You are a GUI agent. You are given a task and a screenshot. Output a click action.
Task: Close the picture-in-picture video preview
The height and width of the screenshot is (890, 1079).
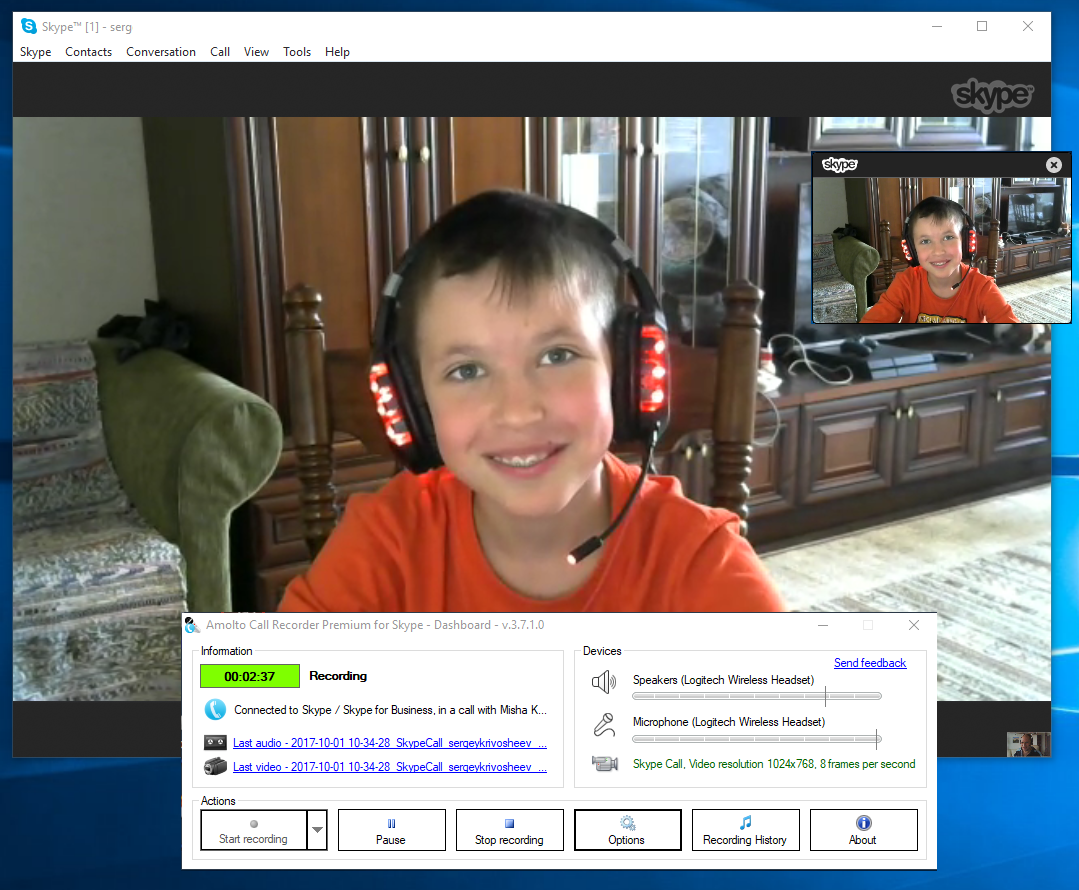[x=1053, y=165]
